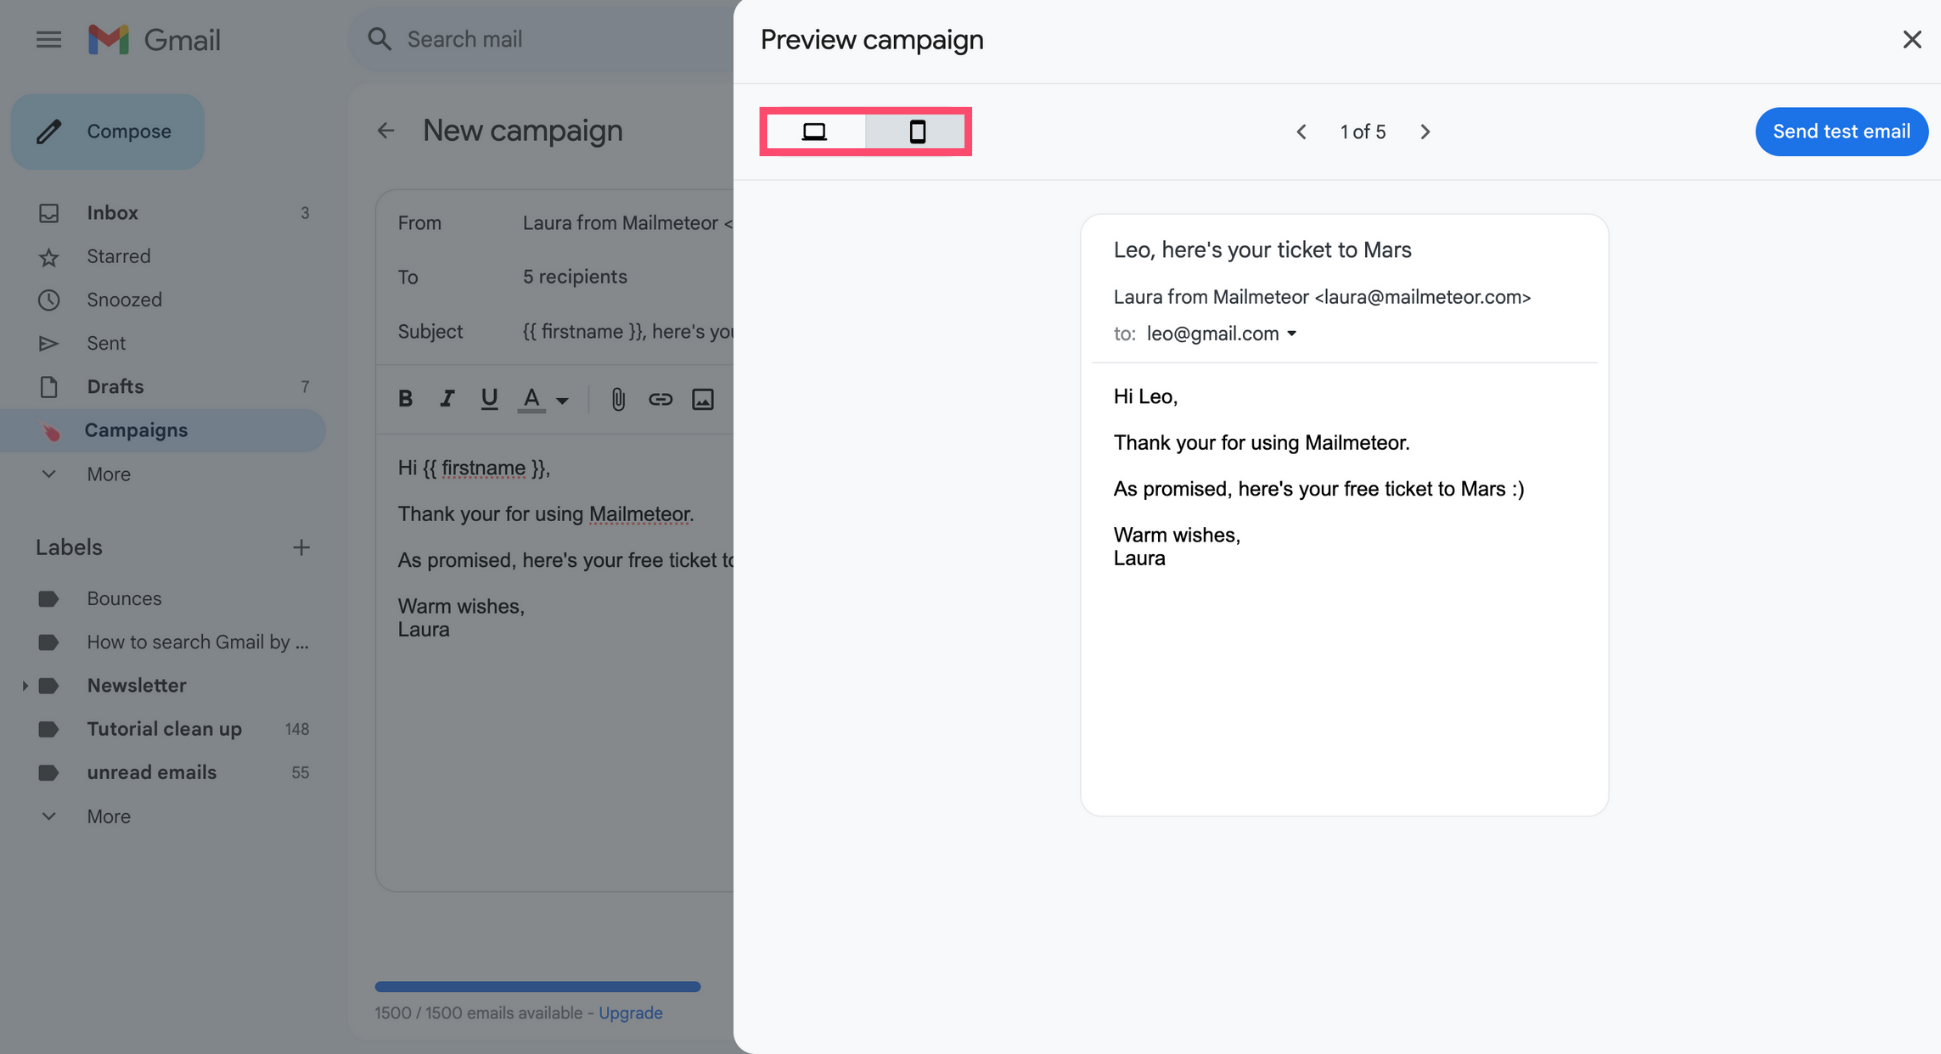The width and height of the screenshot is (1941, 1054).
Task: Add a new label with plus icon
Action: (301, 547)
